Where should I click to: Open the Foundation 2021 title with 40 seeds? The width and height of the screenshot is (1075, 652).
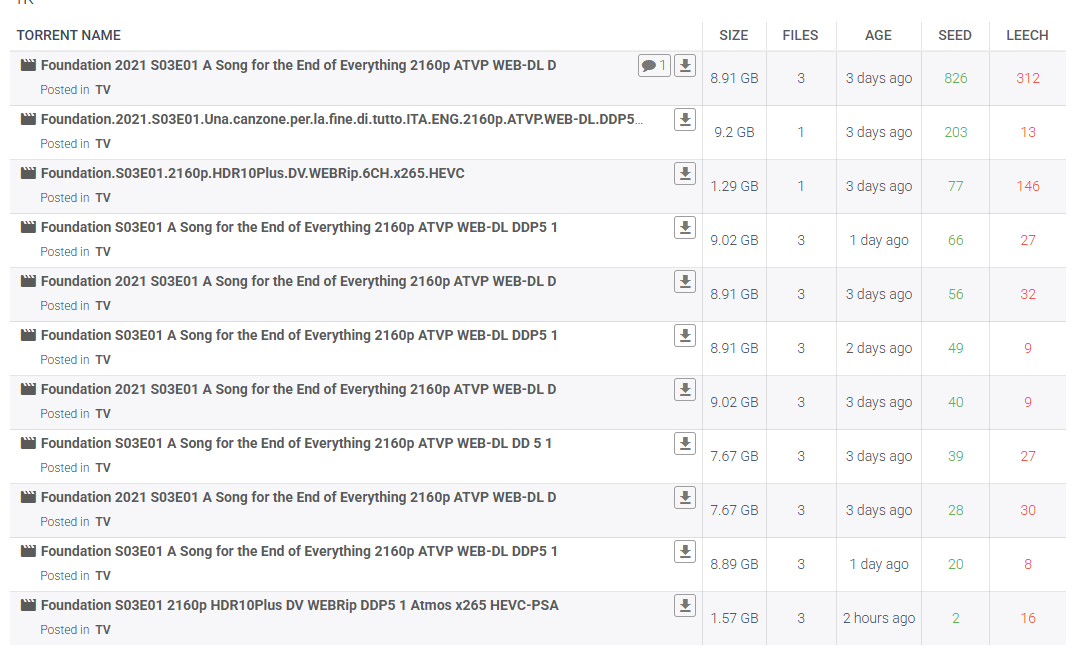(x=298, y=389)
